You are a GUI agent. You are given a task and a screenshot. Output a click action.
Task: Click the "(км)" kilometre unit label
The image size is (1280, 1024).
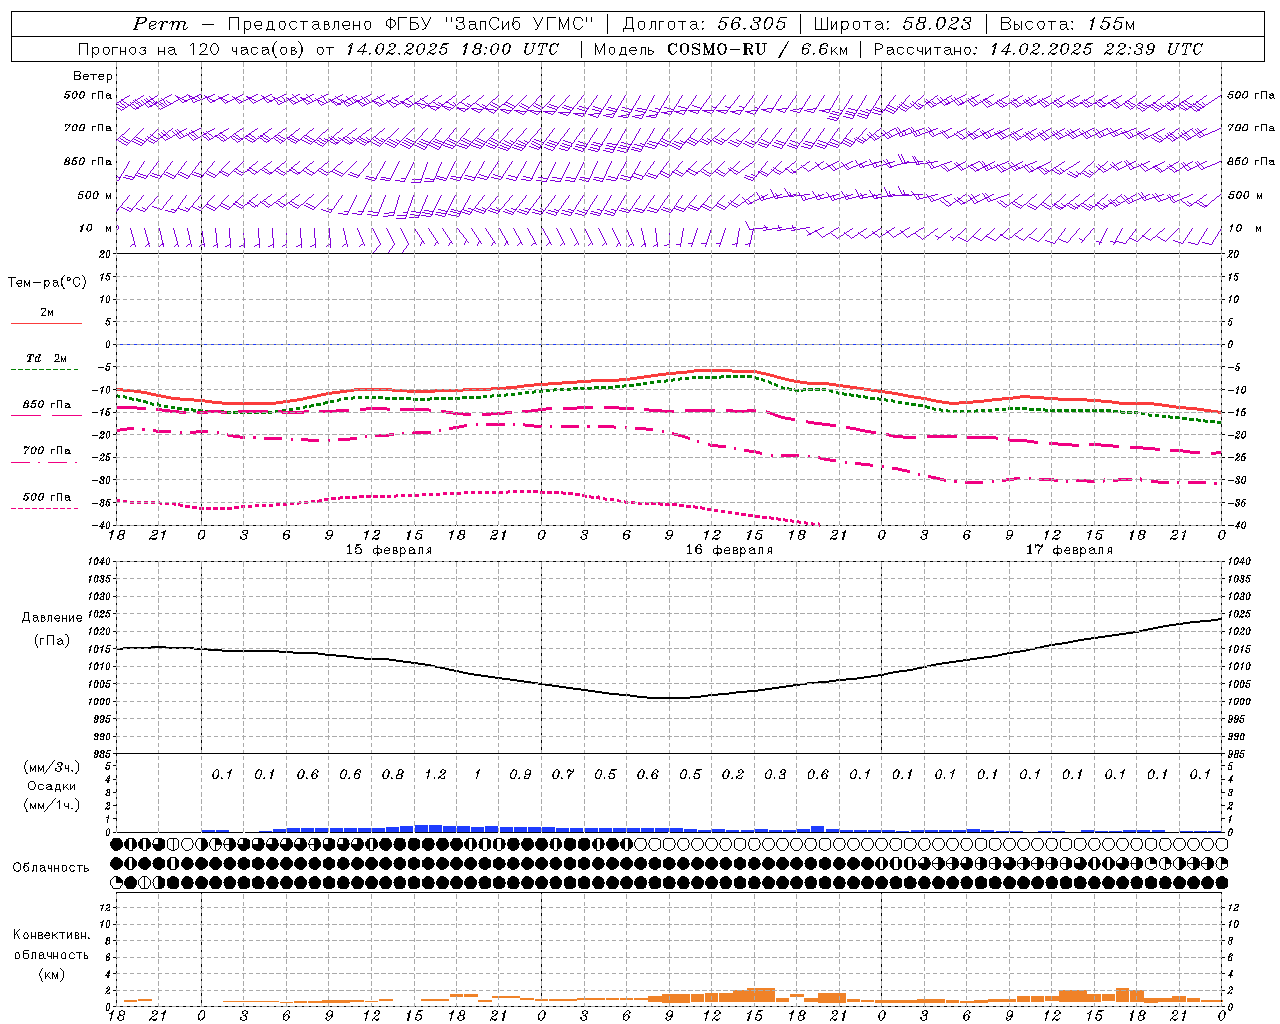(51, 974)
